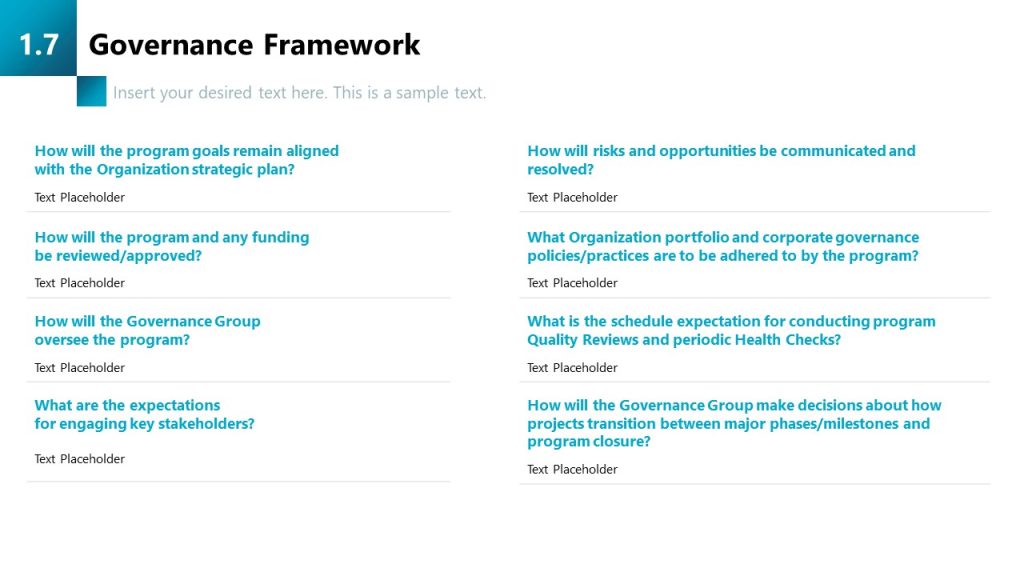This screenshot has width=1024, height=576.
Task: Click Text Placeholder under the funding reviewed/approved question
Action: click(80, 283)
